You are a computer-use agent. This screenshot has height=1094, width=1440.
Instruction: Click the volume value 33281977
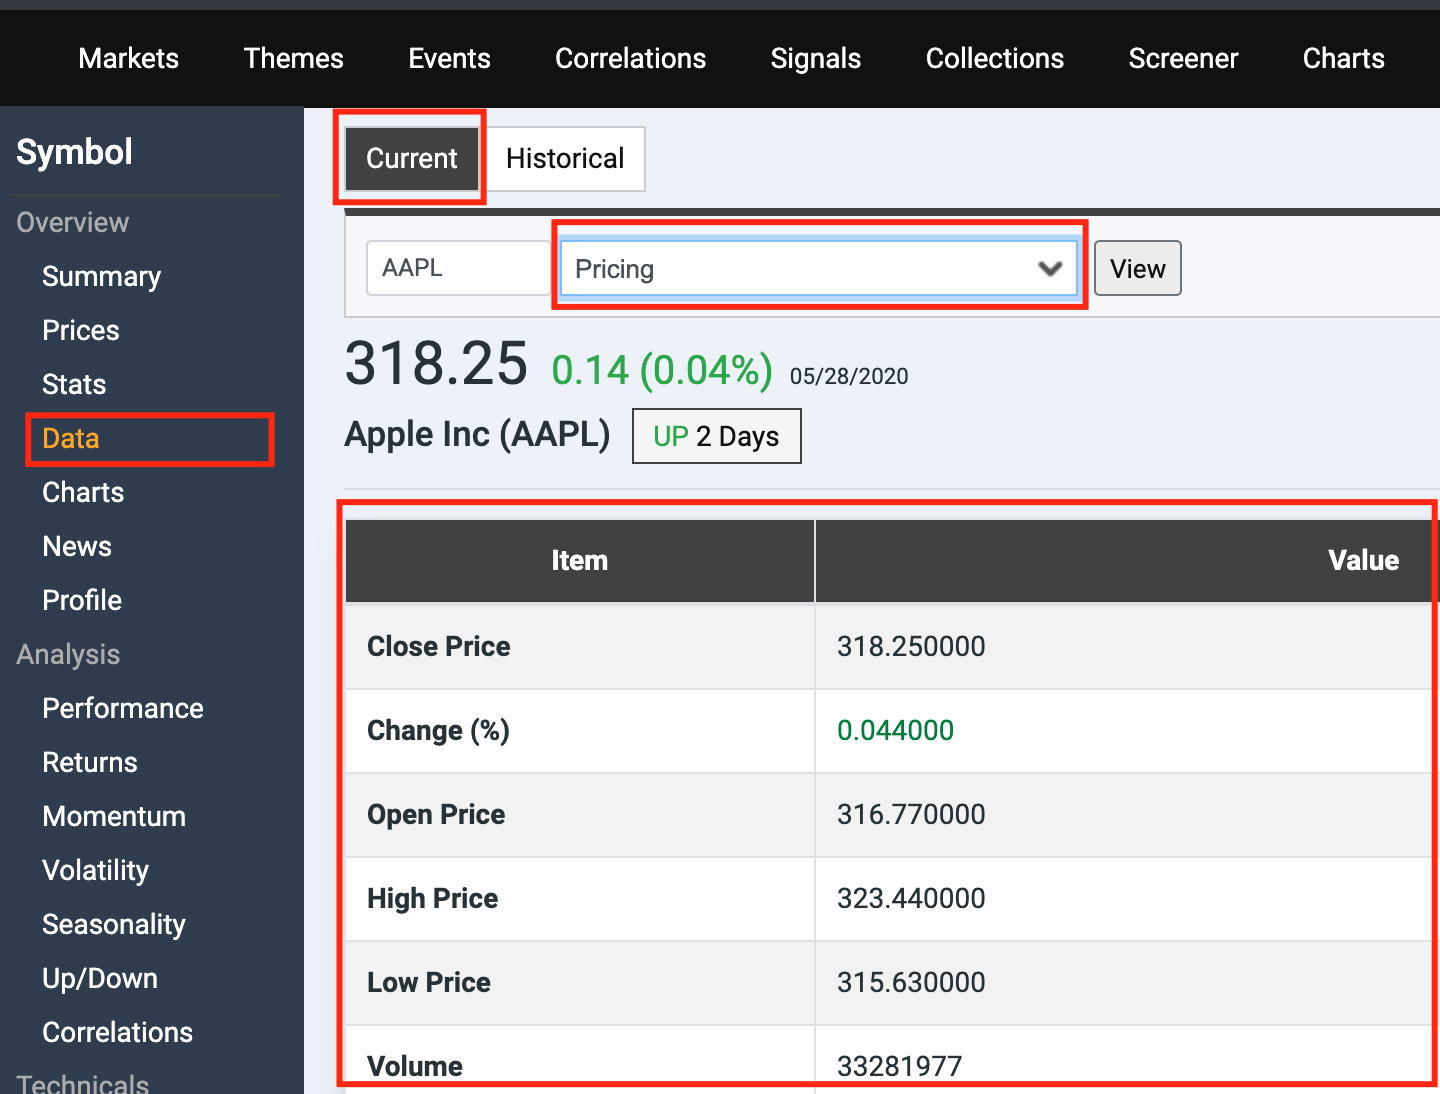(x=899, y=1066)
